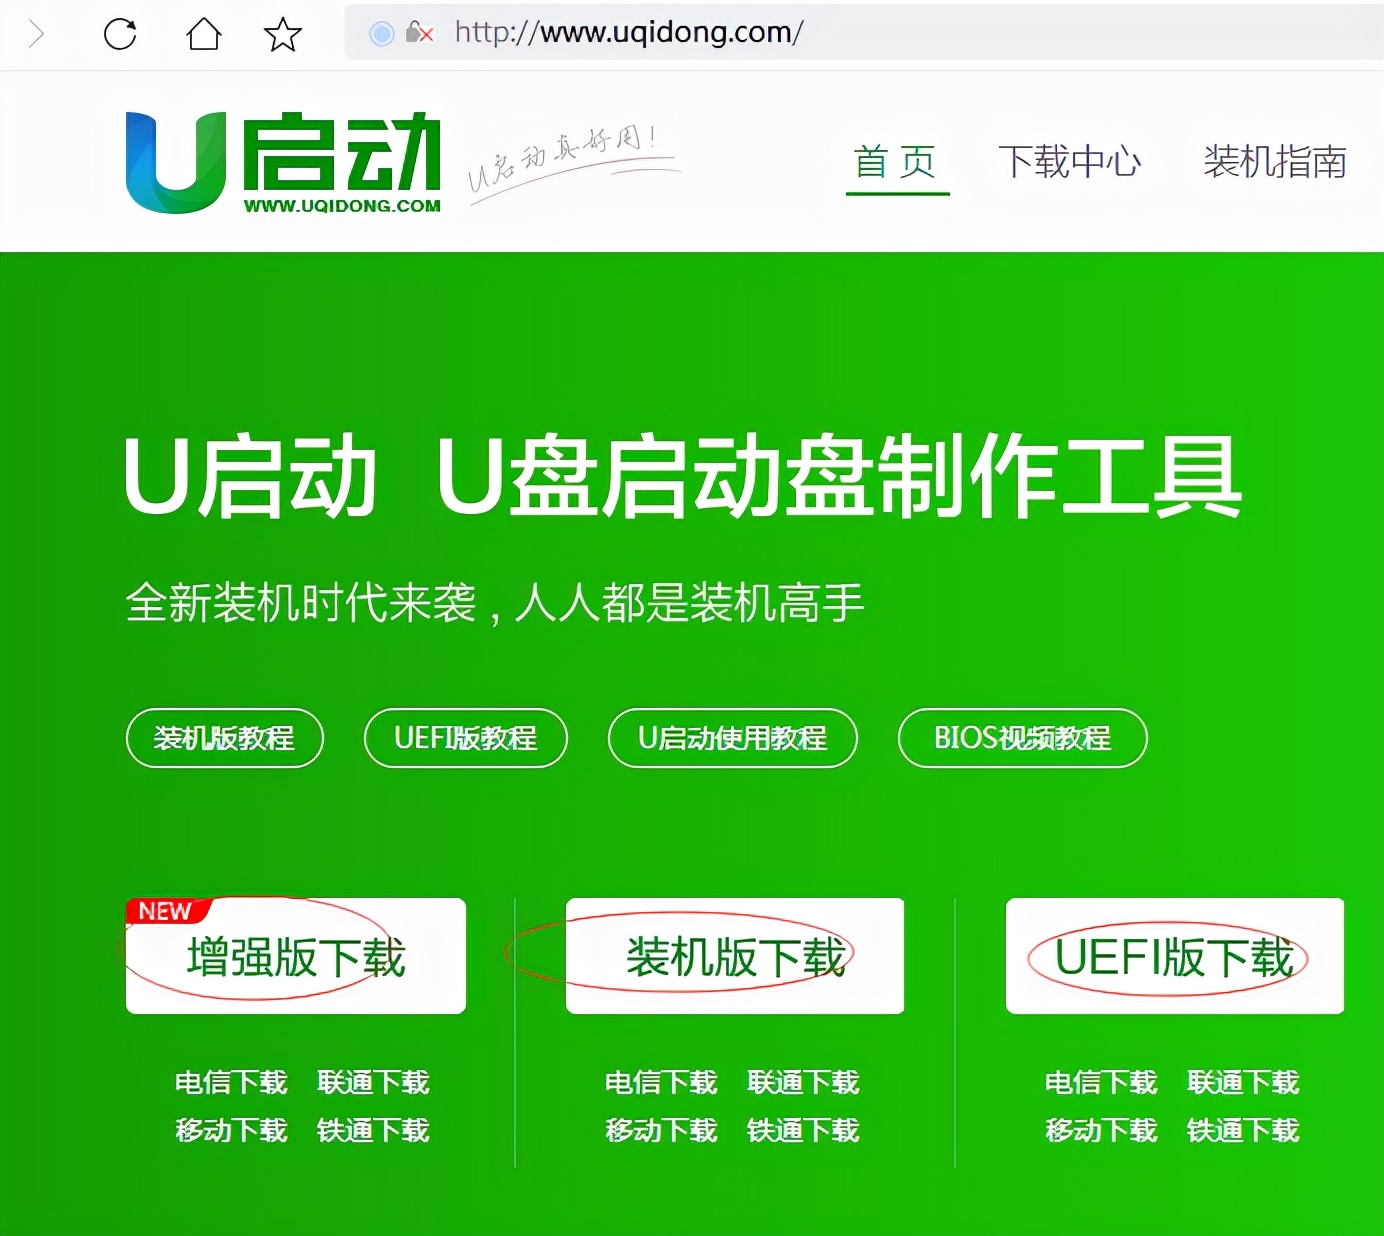The height and width of the screenshot is (1236, 1384).
Task: Open the 装机指南 menu item
Action: point(1274,161)
